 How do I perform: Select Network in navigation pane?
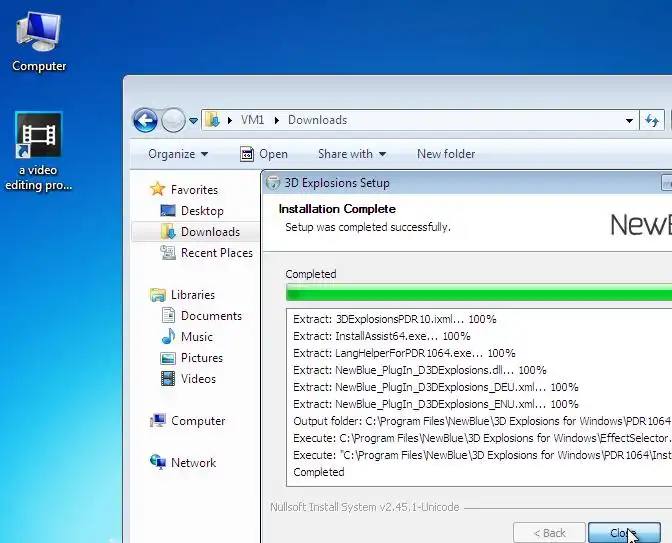tap(193, 463)
